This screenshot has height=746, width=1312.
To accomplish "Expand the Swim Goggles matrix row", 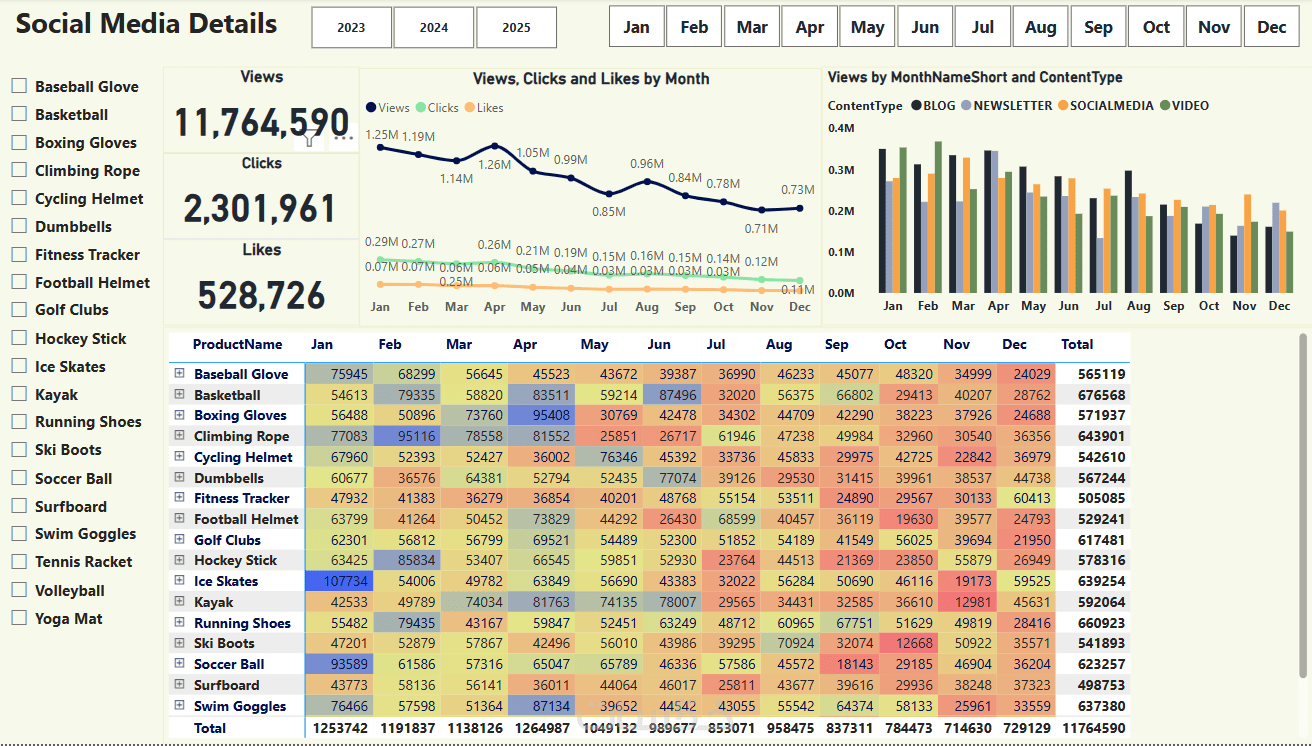I will [180, 705].
